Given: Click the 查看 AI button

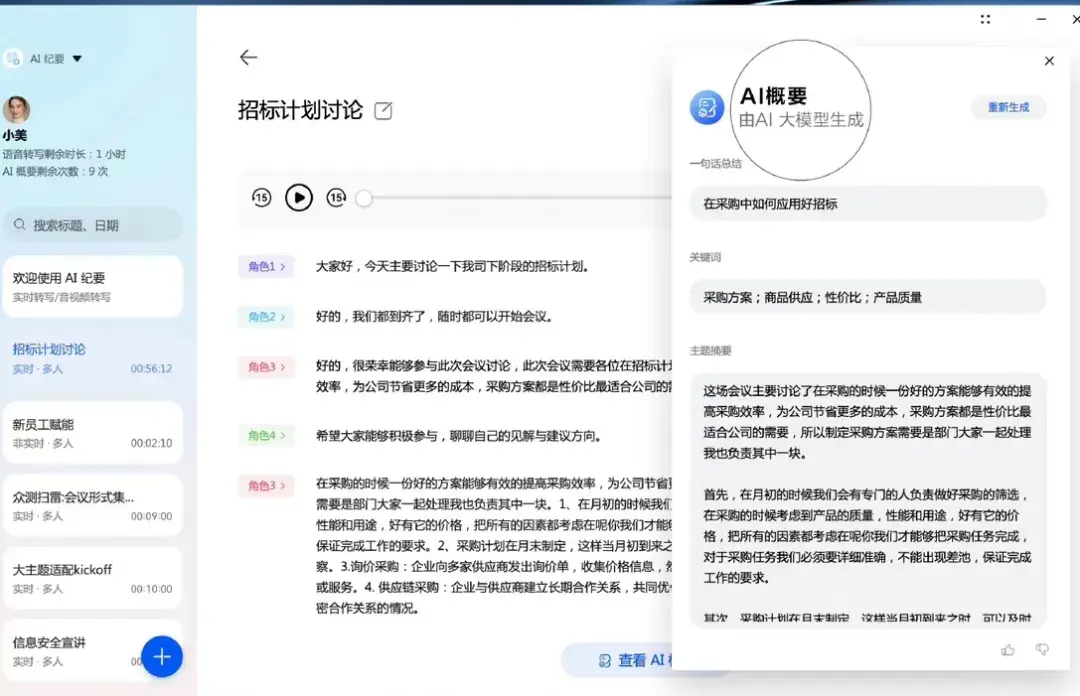Looking at the screenshot, I should [x=619, y=661].
